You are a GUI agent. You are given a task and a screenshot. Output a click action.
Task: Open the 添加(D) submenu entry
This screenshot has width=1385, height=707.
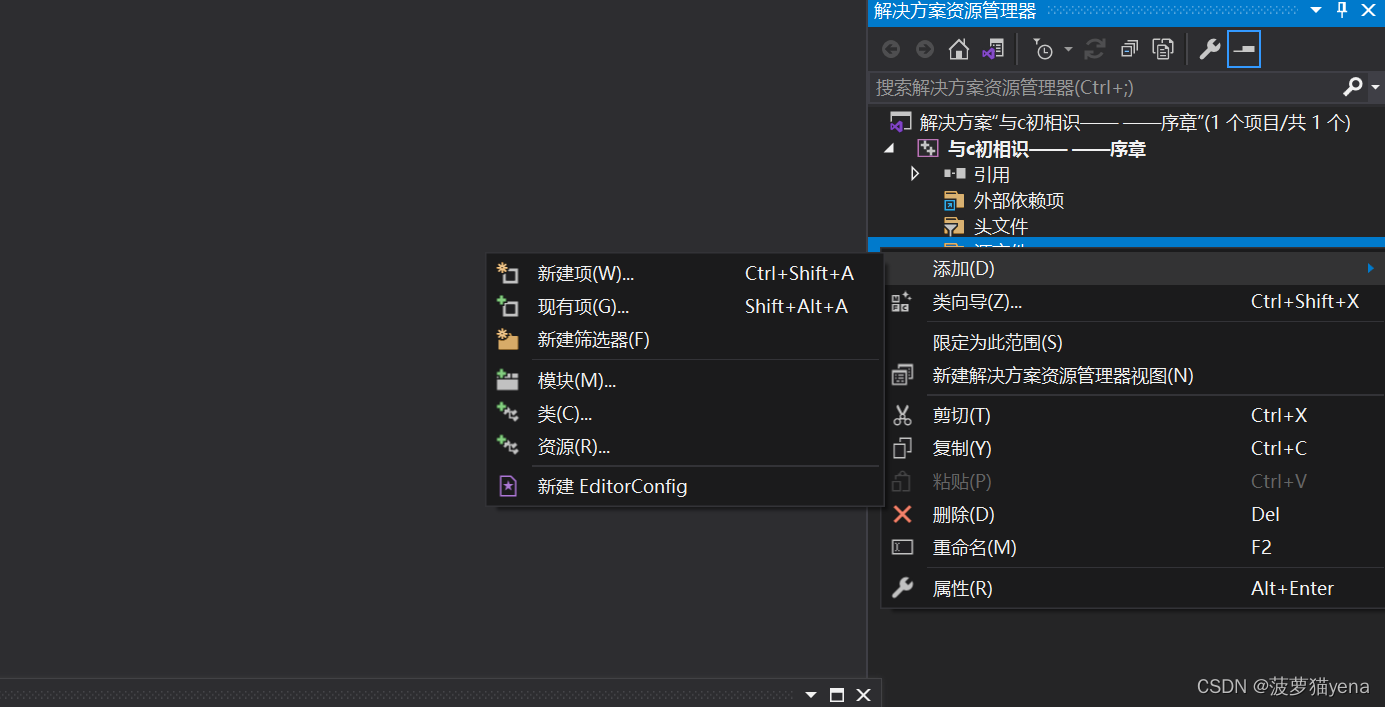1133,268
